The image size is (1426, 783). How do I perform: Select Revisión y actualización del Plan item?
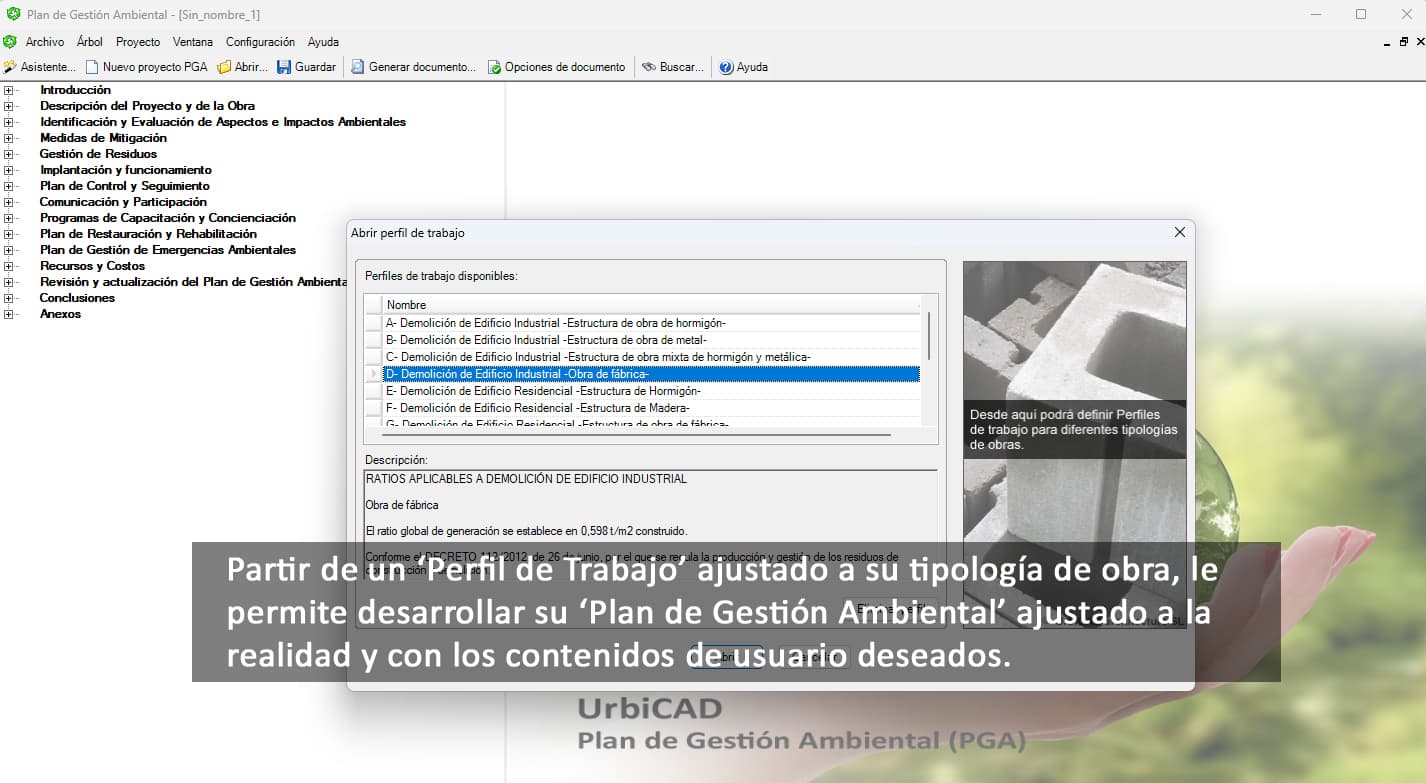click(x=193, y=282)
